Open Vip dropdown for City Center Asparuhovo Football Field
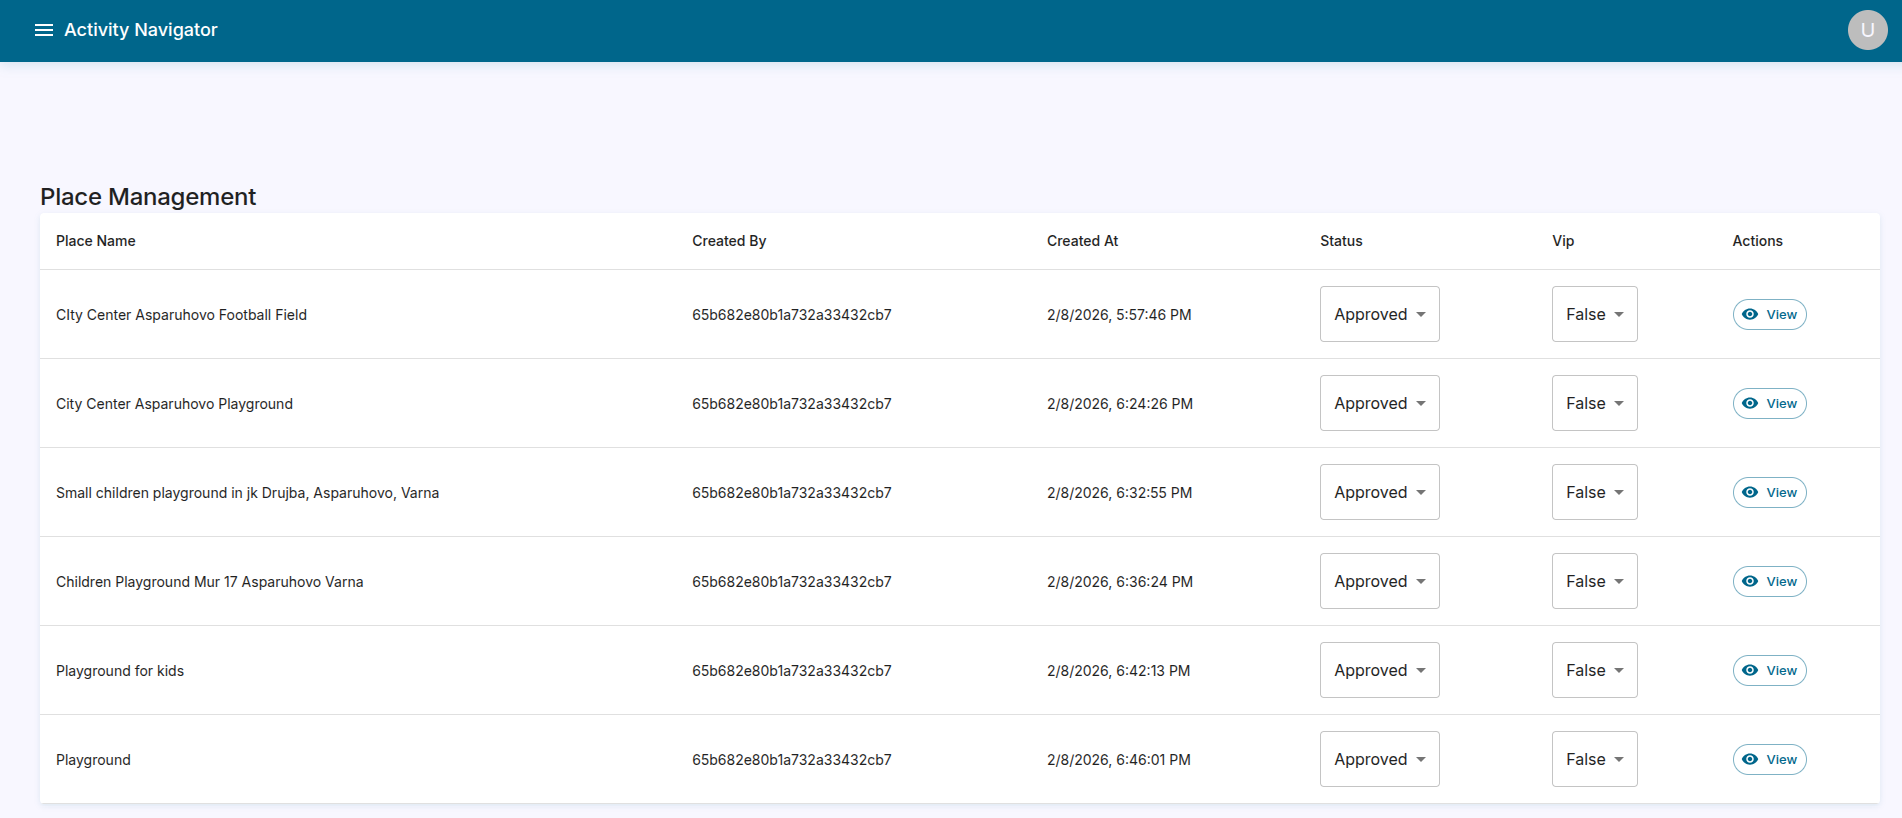 [1594, 314]
